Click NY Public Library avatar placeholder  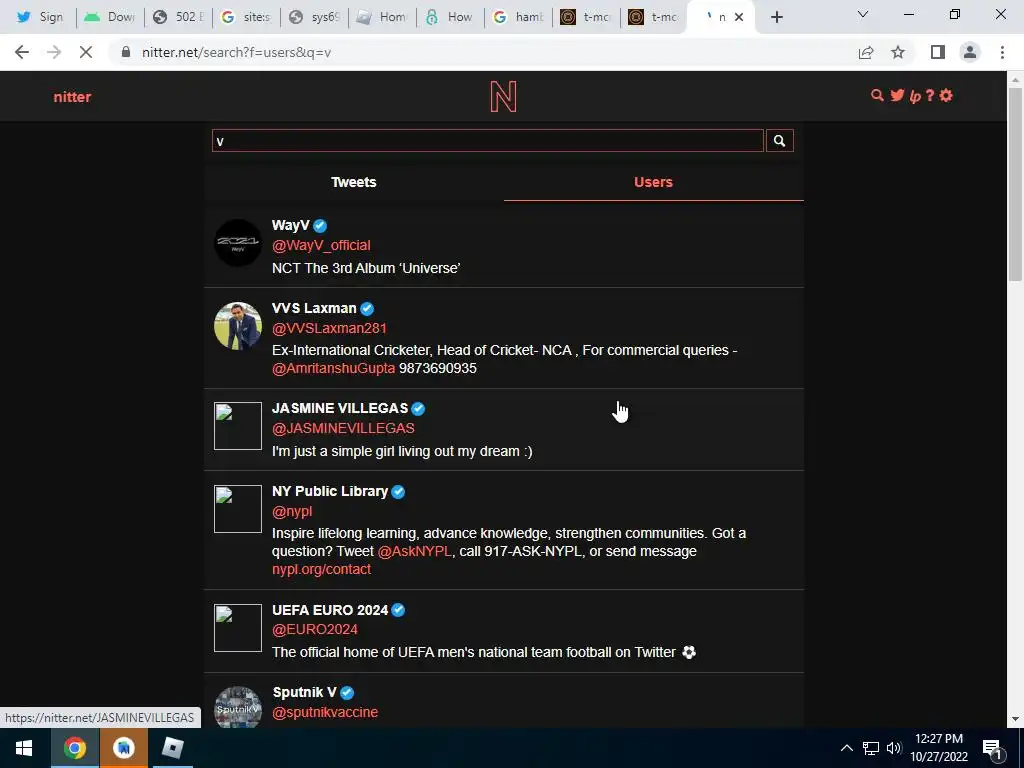click(x=238, y=509)
